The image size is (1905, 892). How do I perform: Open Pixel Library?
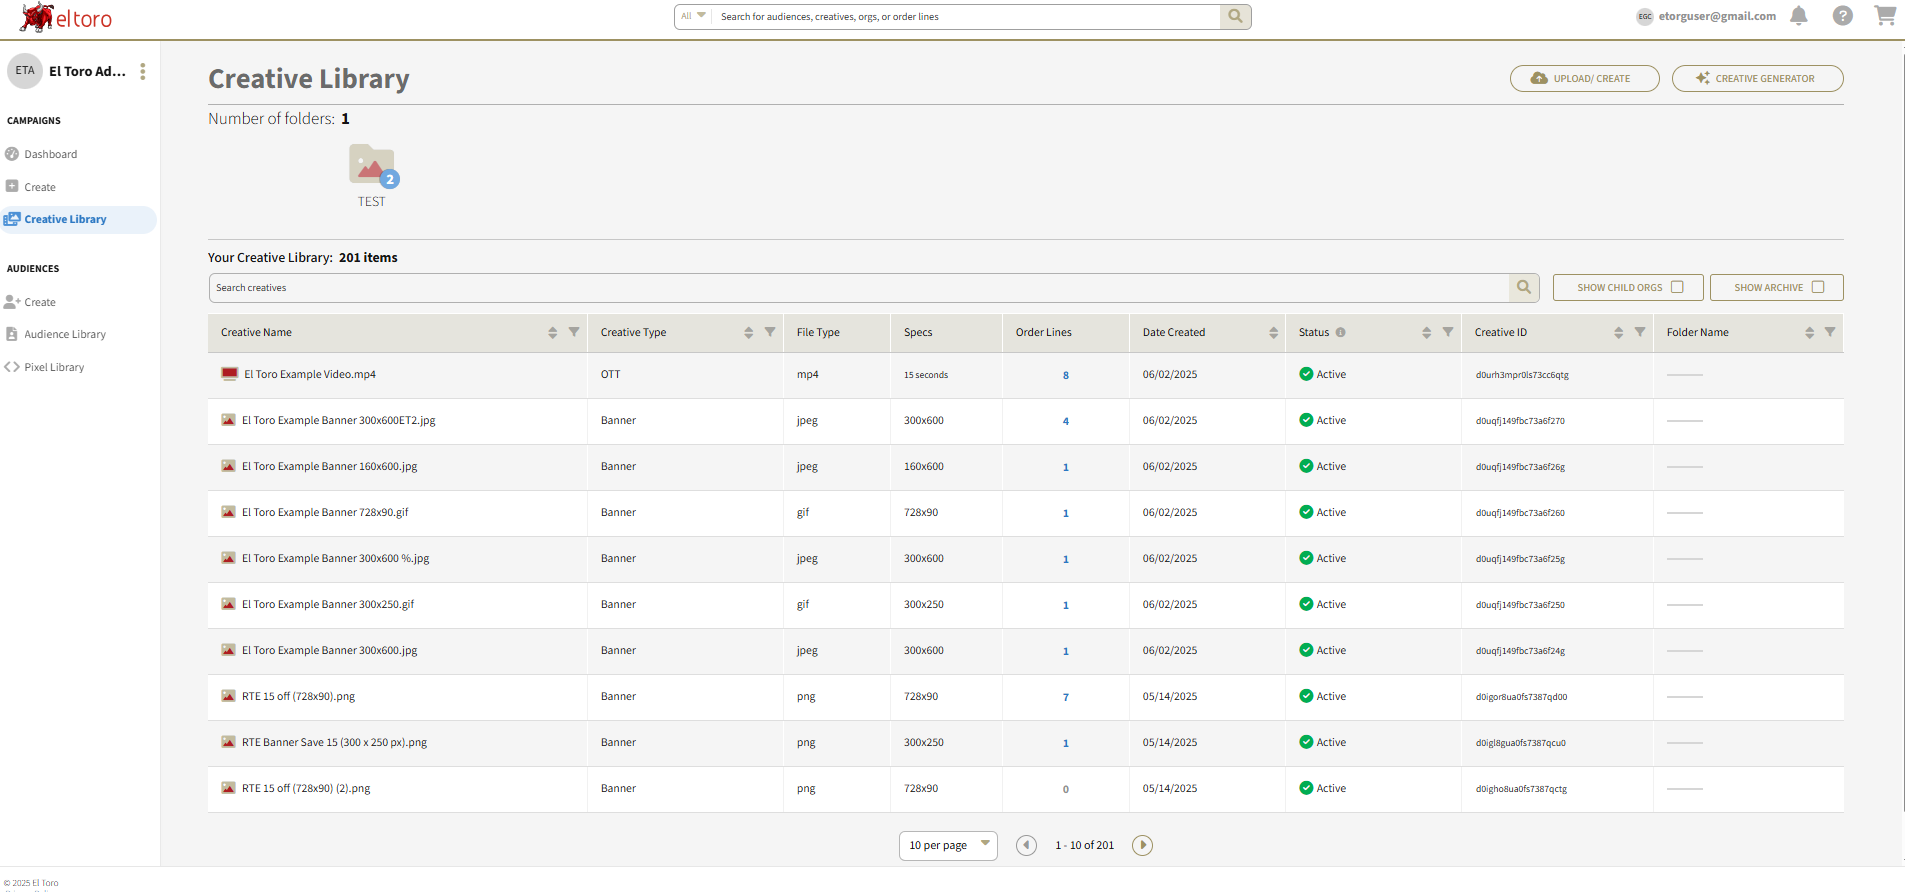coord(54,368)
